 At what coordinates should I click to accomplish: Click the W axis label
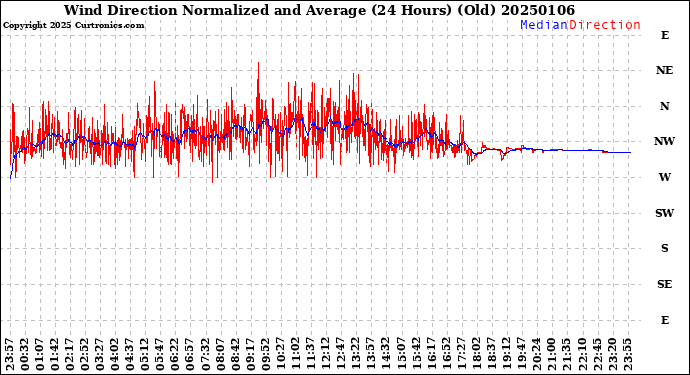[664, 177]
